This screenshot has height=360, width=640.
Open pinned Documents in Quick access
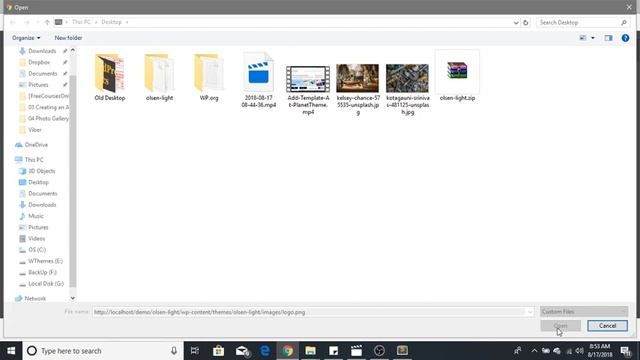click(42, 73)
